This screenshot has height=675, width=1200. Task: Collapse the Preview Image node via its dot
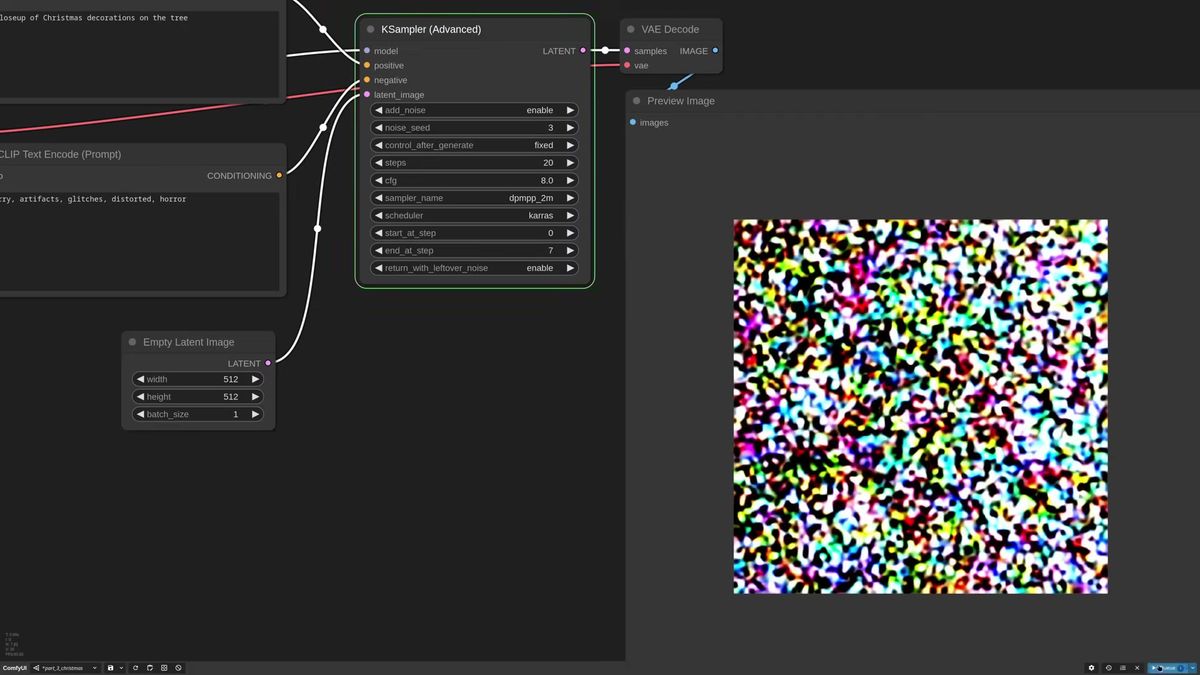pyautogui.click(x=636, y=101)
